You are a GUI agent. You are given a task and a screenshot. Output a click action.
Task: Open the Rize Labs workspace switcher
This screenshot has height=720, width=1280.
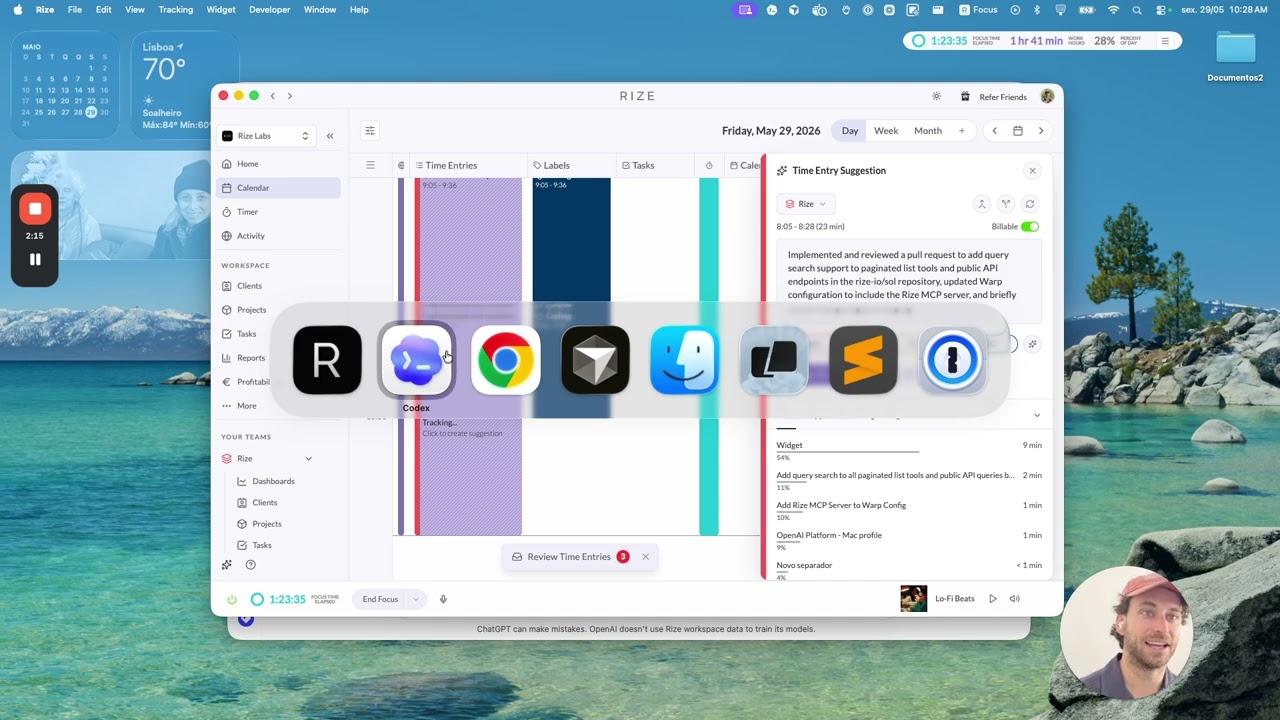265,136
